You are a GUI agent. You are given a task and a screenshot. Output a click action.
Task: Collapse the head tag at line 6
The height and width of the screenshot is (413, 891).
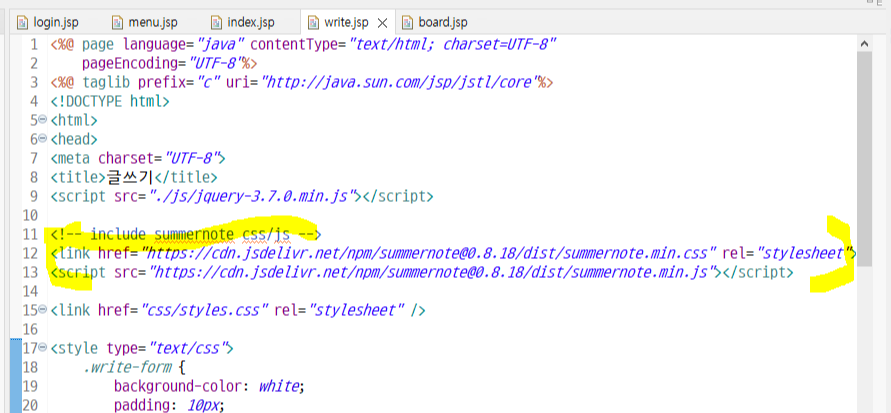click(43, 139)
